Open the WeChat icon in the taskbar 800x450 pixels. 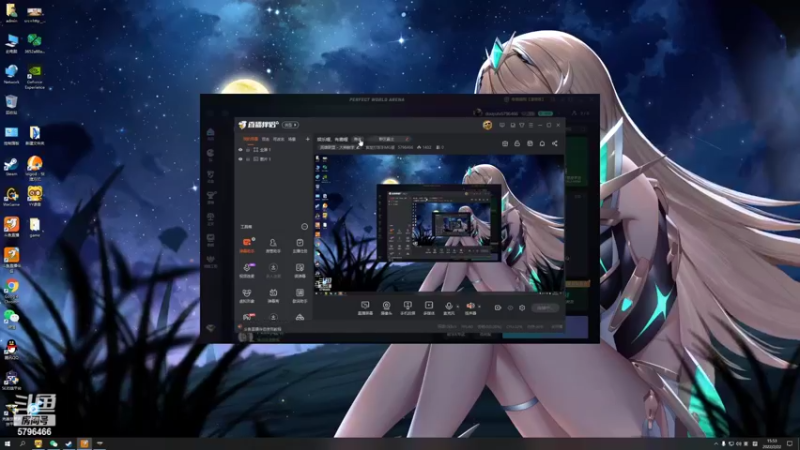54,444
